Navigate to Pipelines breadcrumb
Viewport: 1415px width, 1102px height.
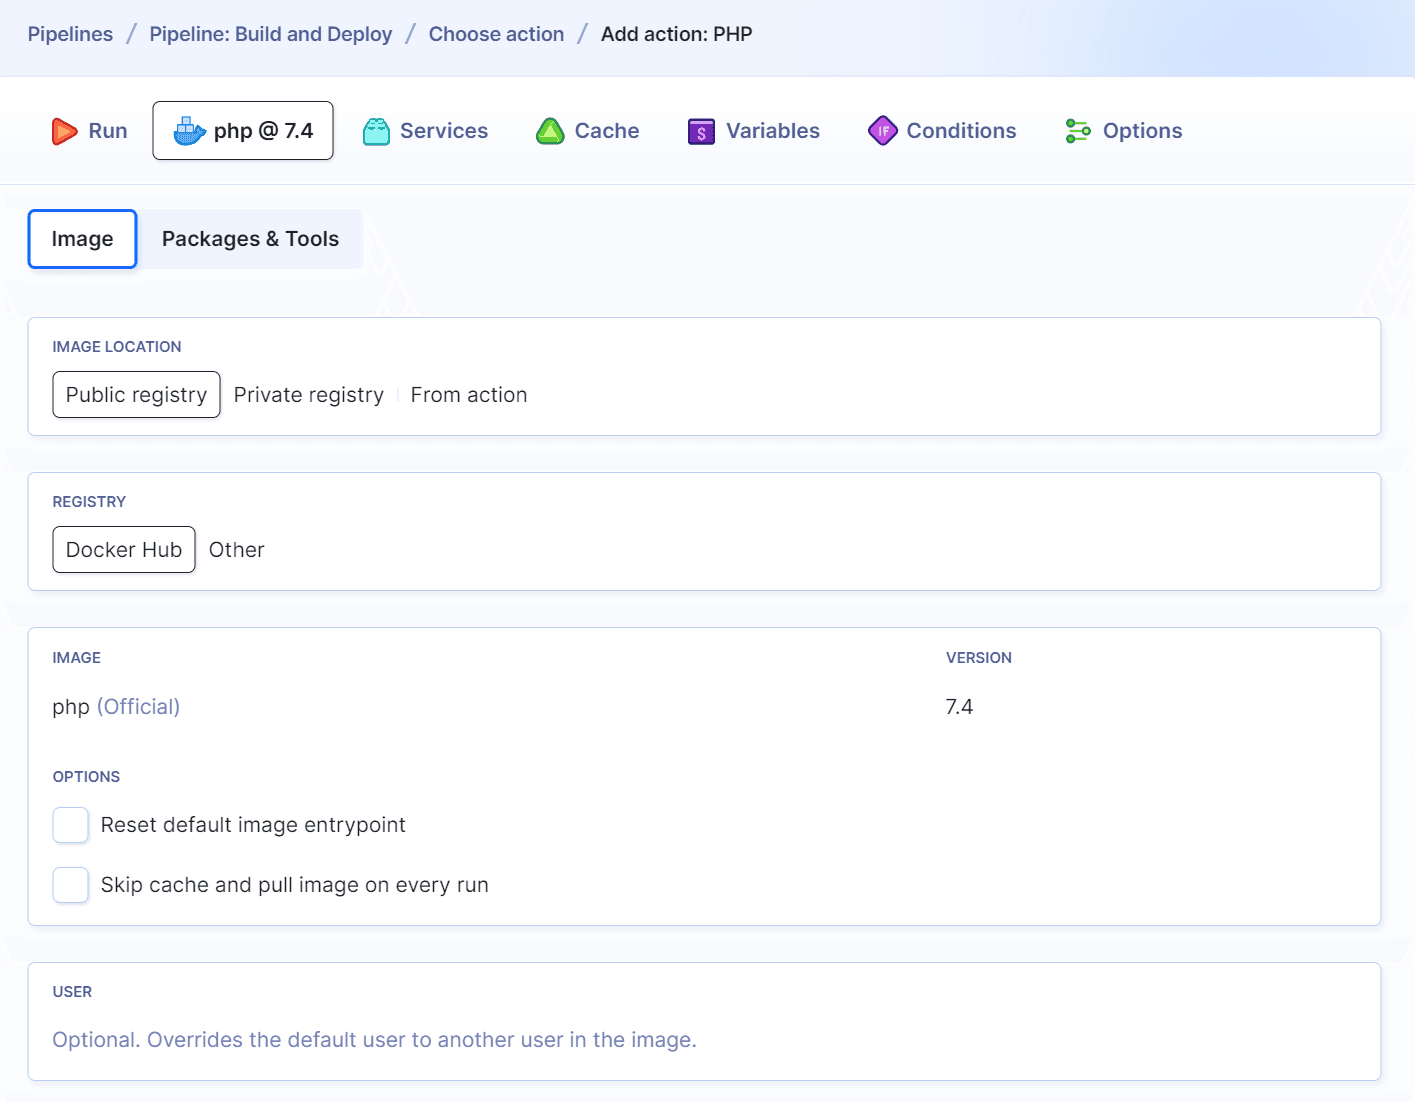[70, 33]
